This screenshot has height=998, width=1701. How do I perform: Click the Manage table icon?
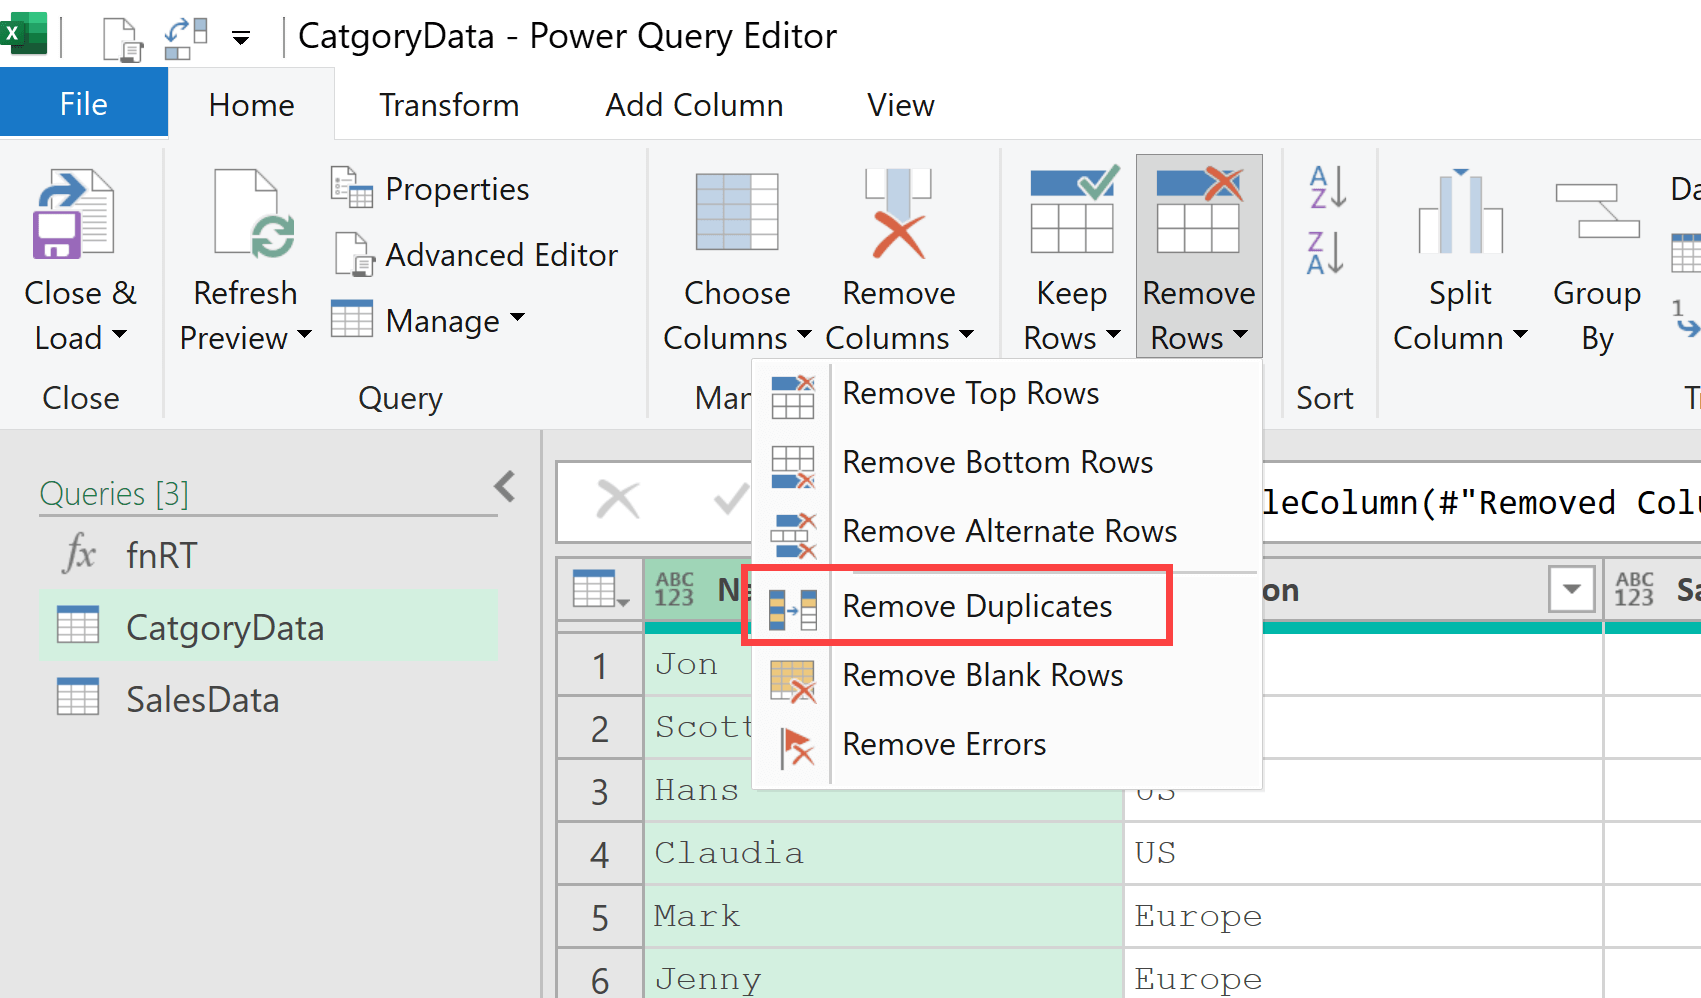pos(352,320)
